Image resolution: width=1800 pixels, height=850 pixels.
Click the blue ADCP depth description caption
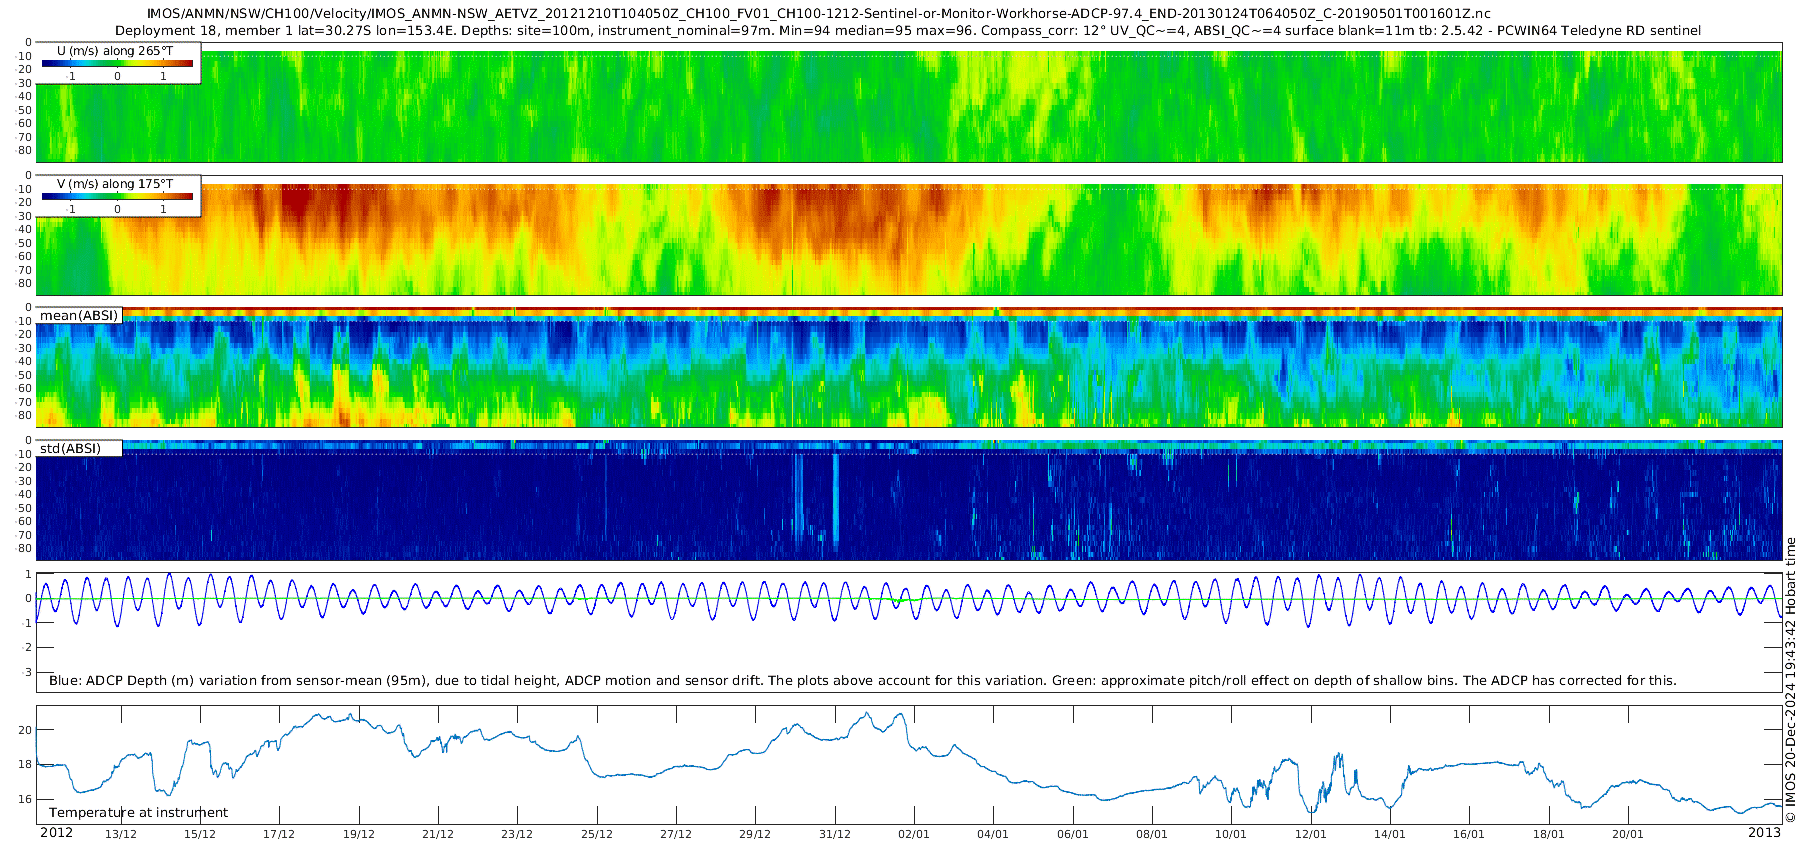862,681
